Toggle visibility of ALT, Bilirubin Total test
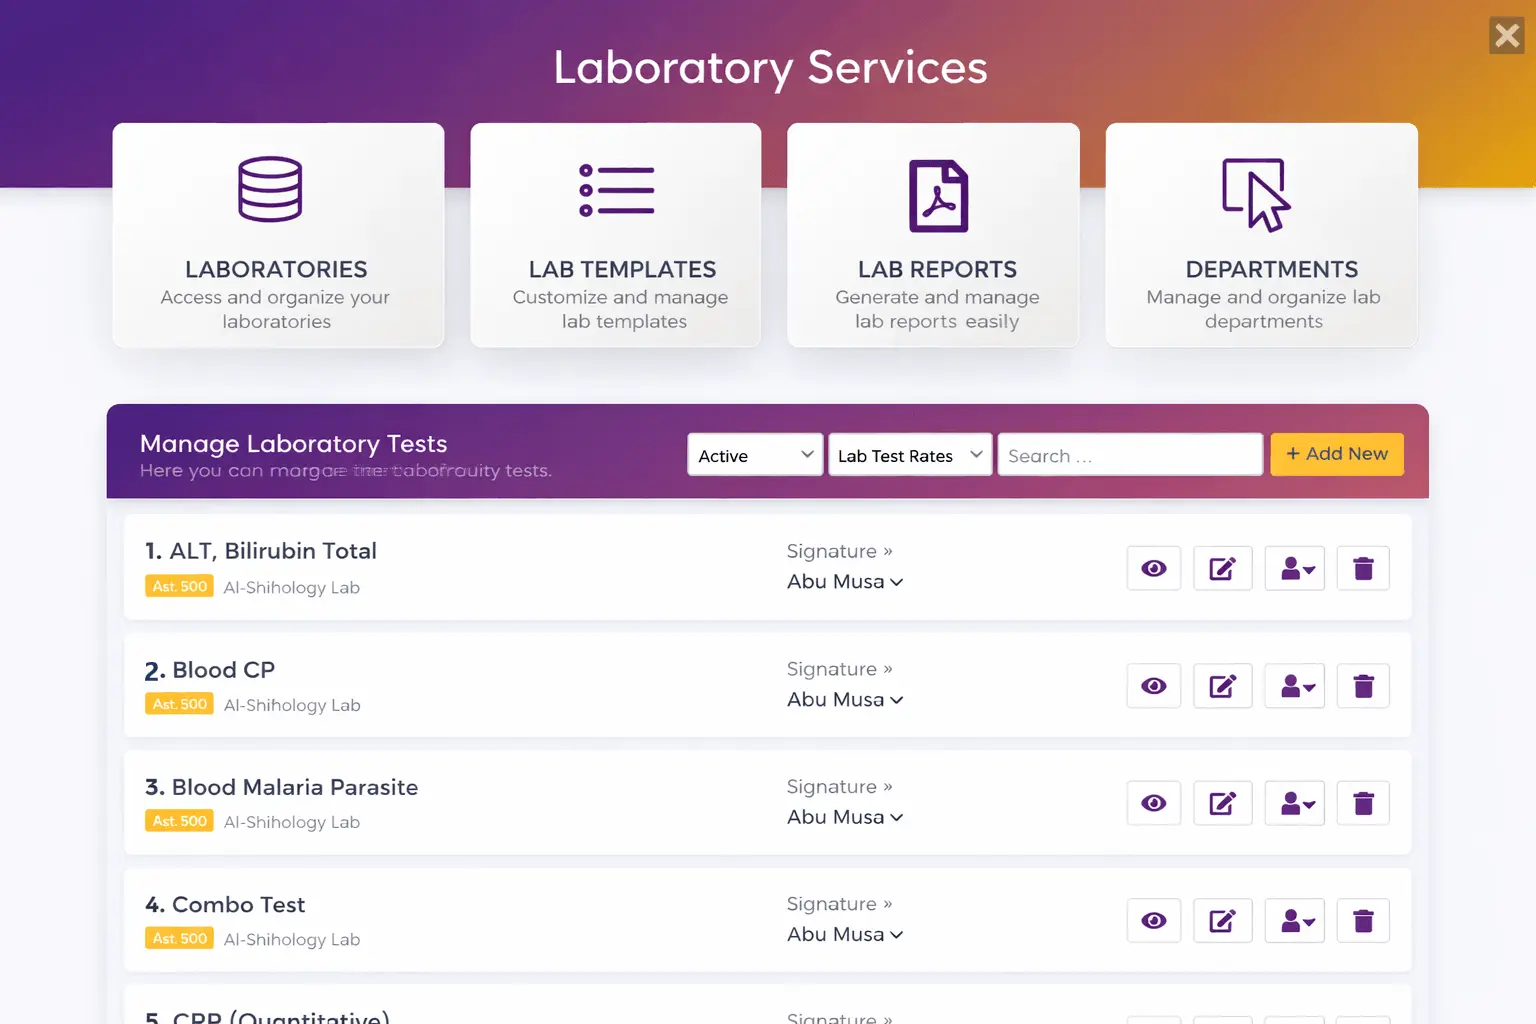Image resolution: width=1536 pixels, height=1024 pixels. tap(1153, 568)
